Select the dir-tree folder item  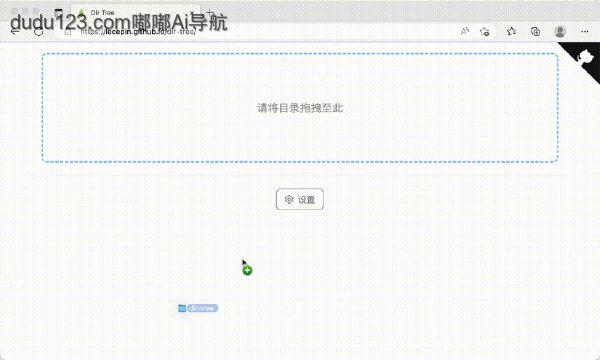click(198, 308)
